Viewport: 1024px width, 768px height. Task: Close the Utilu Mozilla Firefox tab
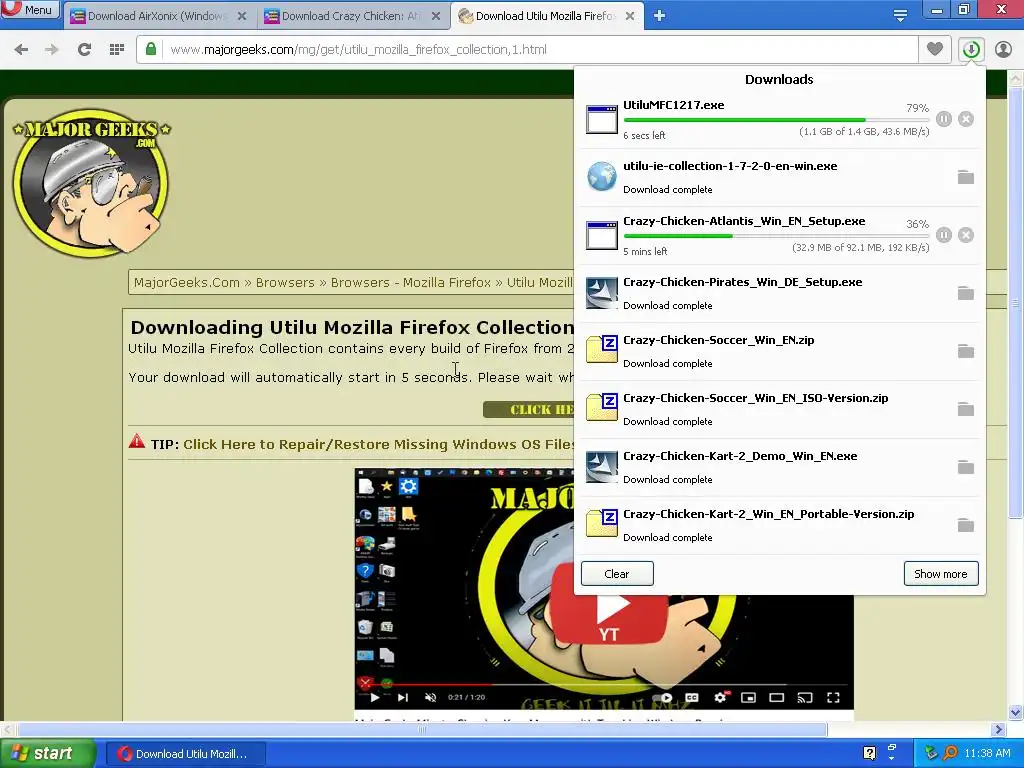[630, 16]
